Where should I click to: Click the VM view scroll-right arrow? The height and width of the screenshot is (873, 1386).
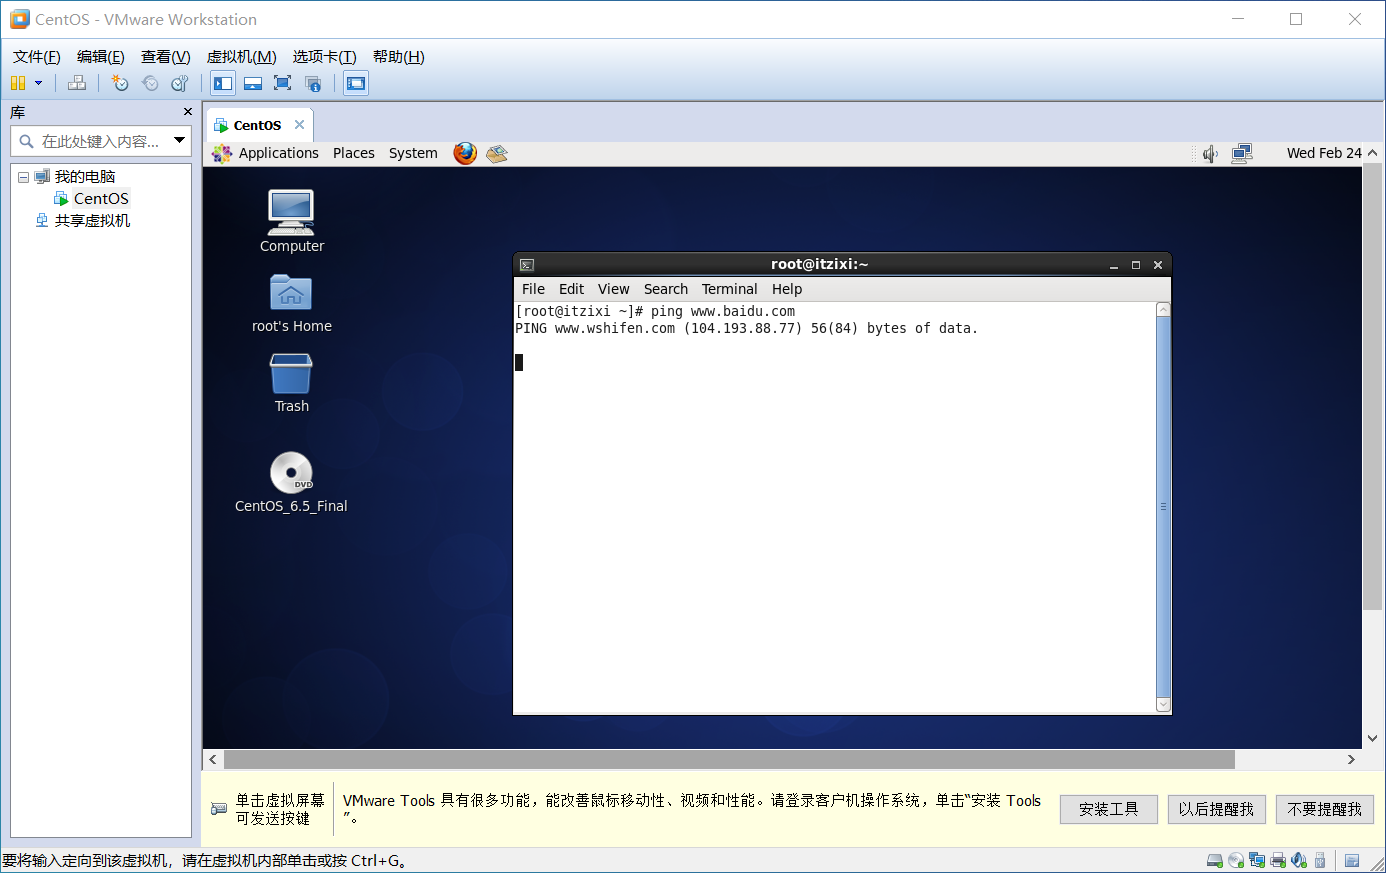[1351, 760]
